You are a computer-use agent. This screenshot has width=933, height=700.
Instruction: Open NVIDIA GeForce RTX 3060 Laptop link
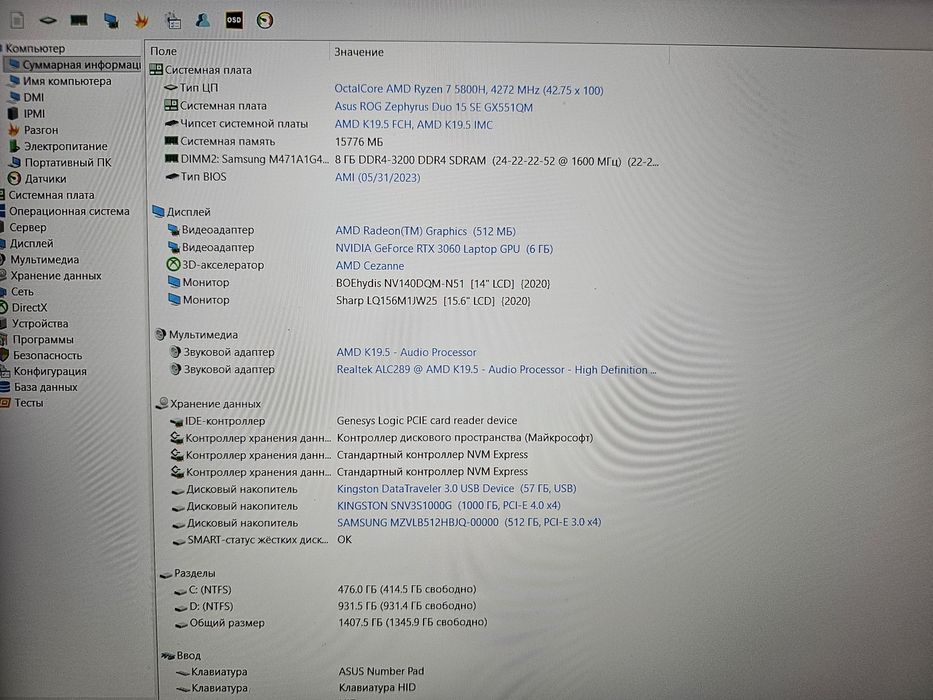444,249
